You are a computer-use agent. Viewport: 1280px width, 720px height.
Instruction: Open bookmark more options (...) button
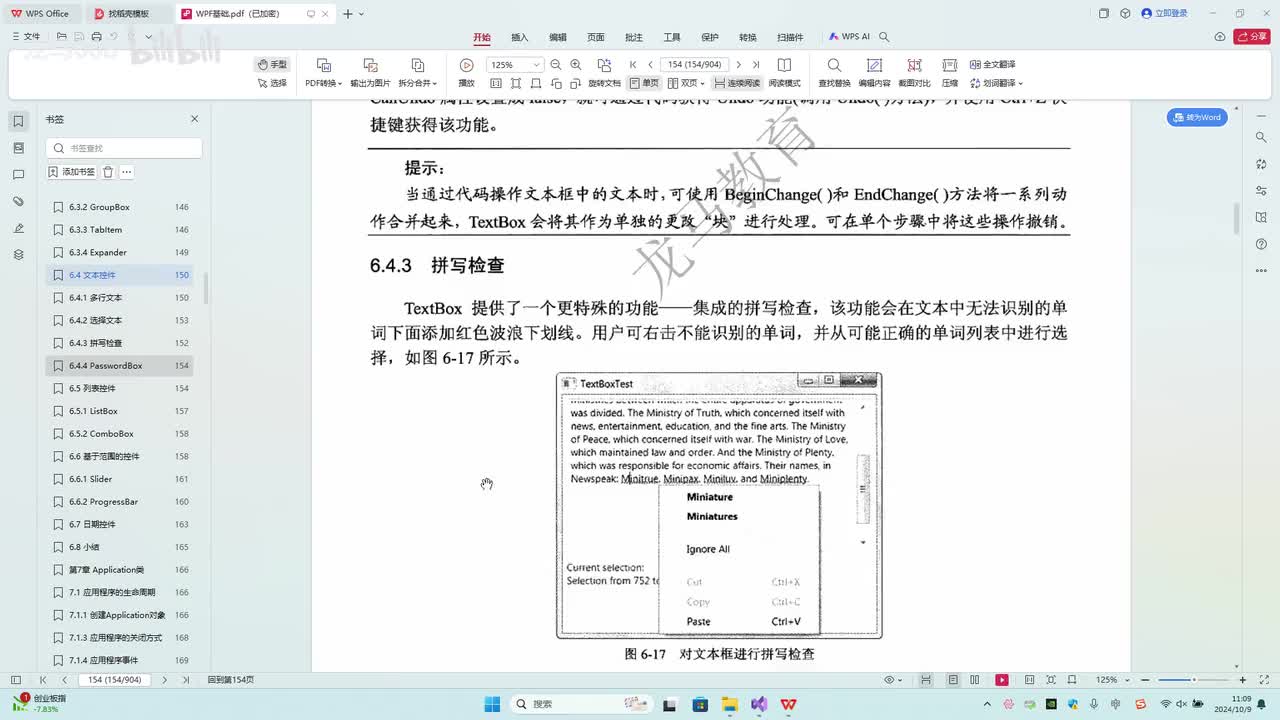tap(127, 172)
